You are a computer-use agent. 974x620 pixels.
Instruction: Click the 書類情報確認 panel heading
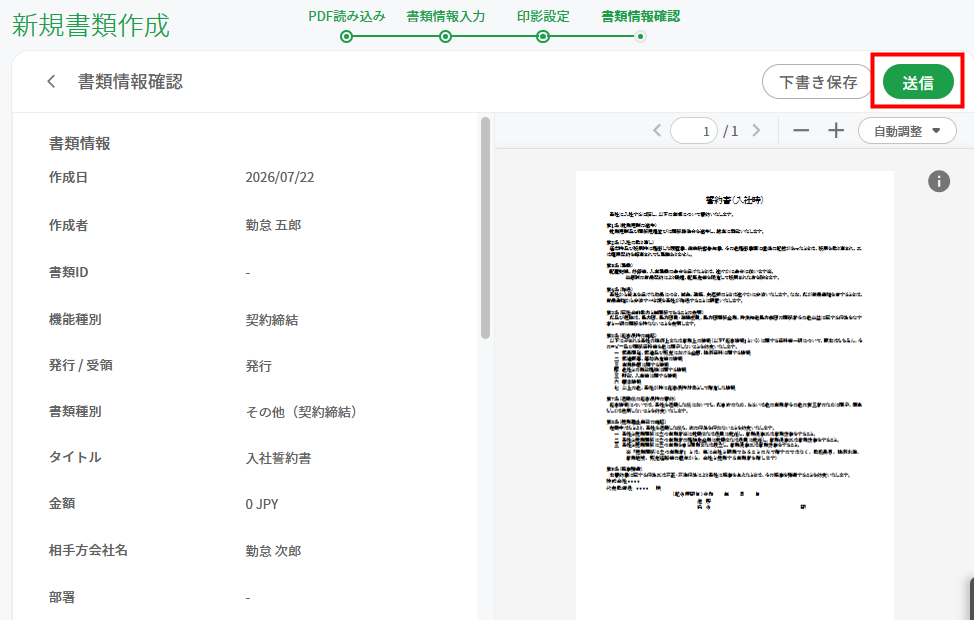[x=130, y=81]
